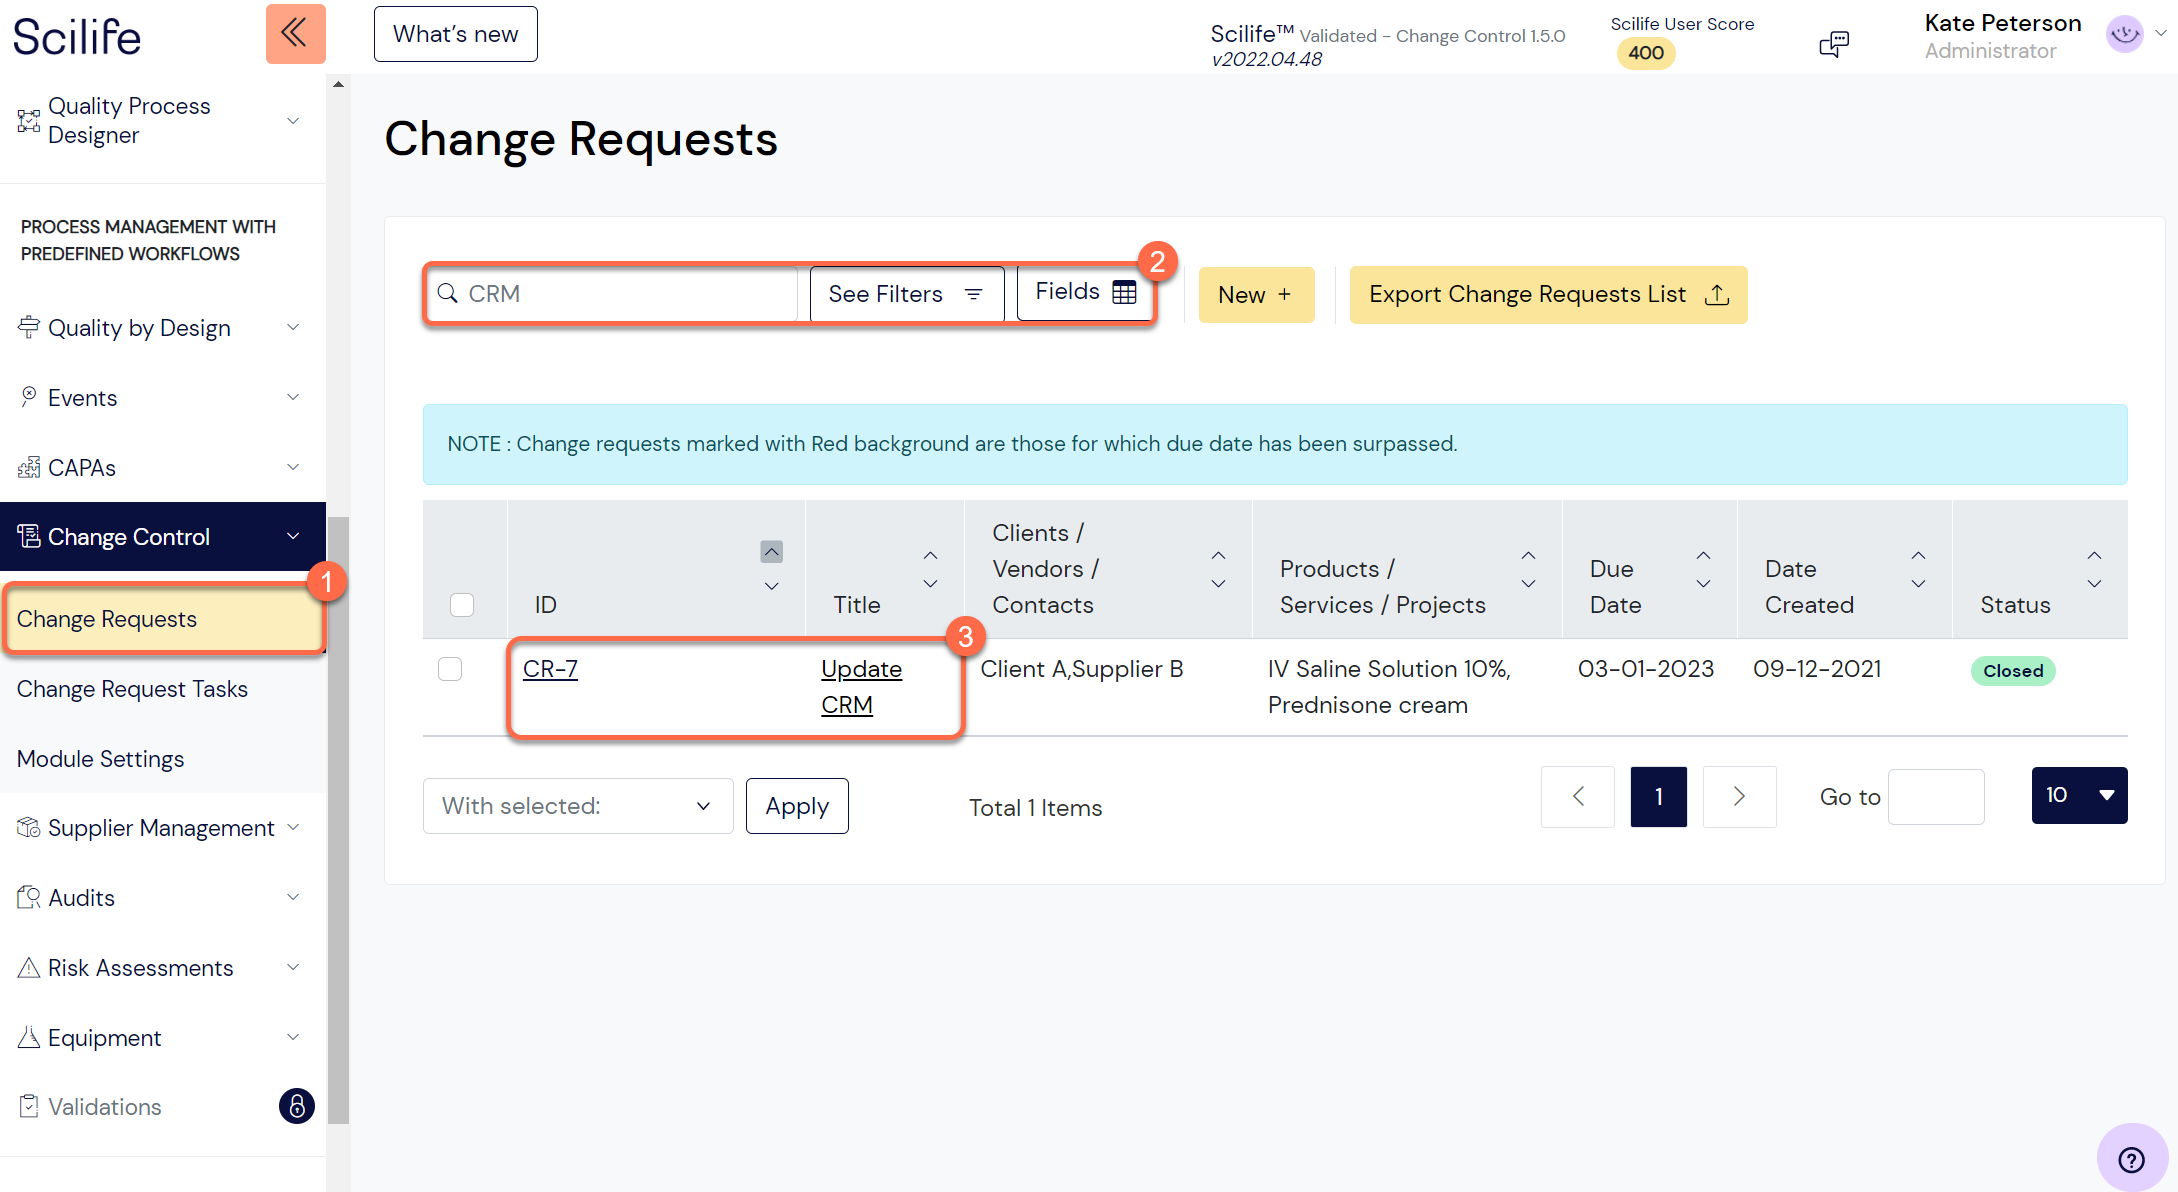
Task: Open change request CR-7 link
Action: (550, 669)
